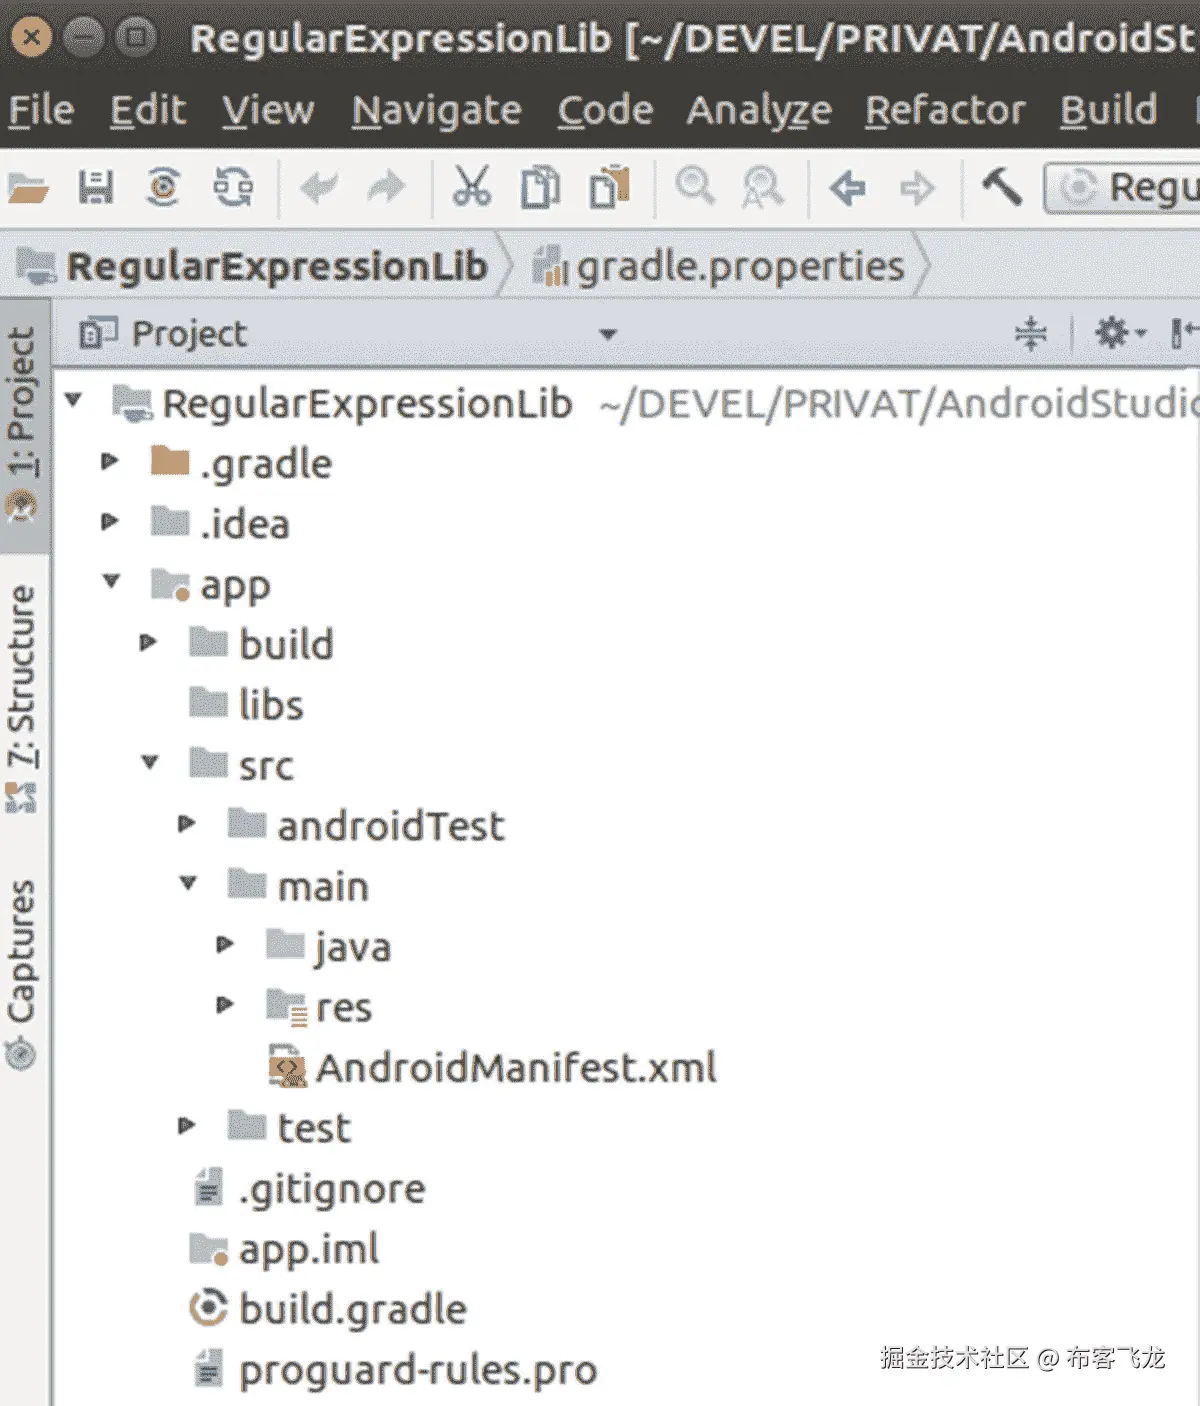Save all files with the toolbar icon
Image resolution: width=1200 pixels, height=1406 pixels.
95,187
